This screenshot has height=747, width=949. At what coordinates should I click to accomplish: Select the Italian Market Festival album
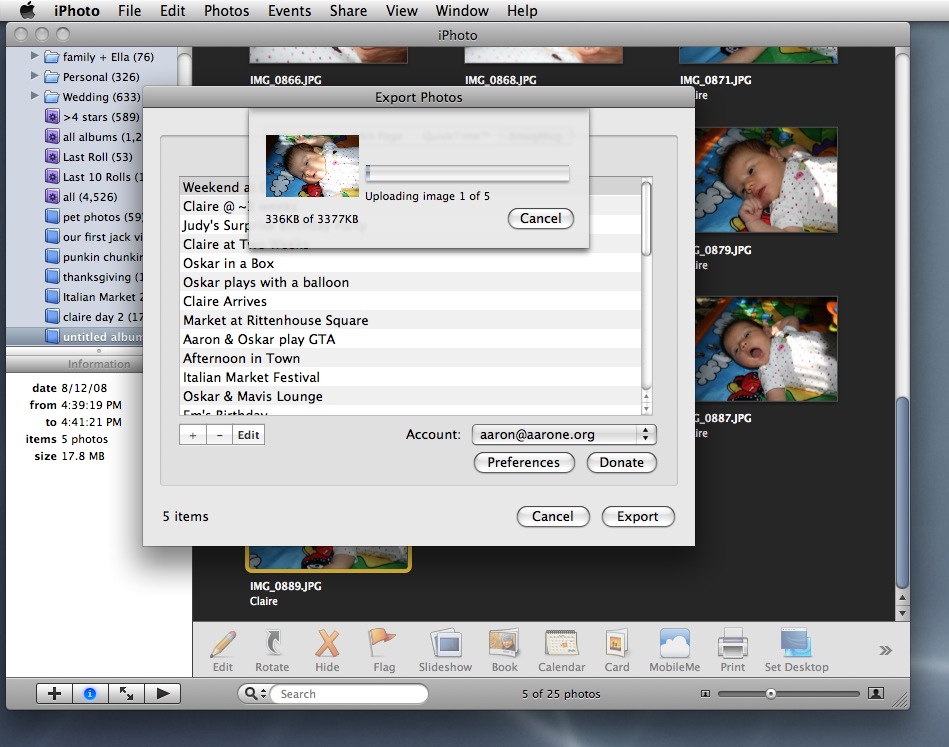[251, 377]
